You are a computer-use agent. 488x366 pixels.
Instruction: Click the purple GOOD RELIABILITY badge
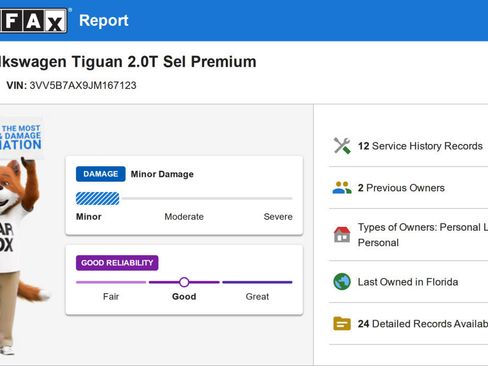coord(117,263)
